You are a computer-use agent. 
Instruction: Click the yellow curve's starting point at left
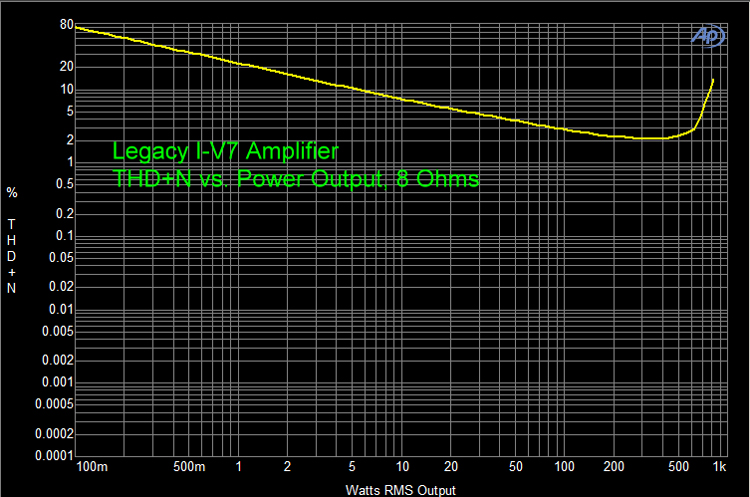[x=77, y=27]
